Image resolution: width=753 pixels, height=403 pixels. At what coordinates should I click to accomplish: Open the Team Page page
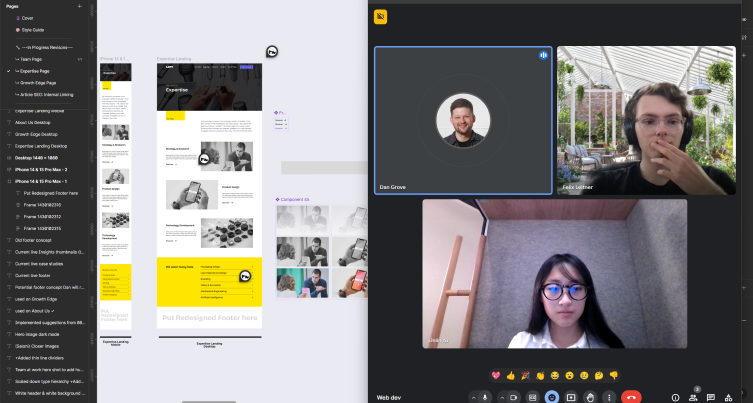[x=31, y=59]
